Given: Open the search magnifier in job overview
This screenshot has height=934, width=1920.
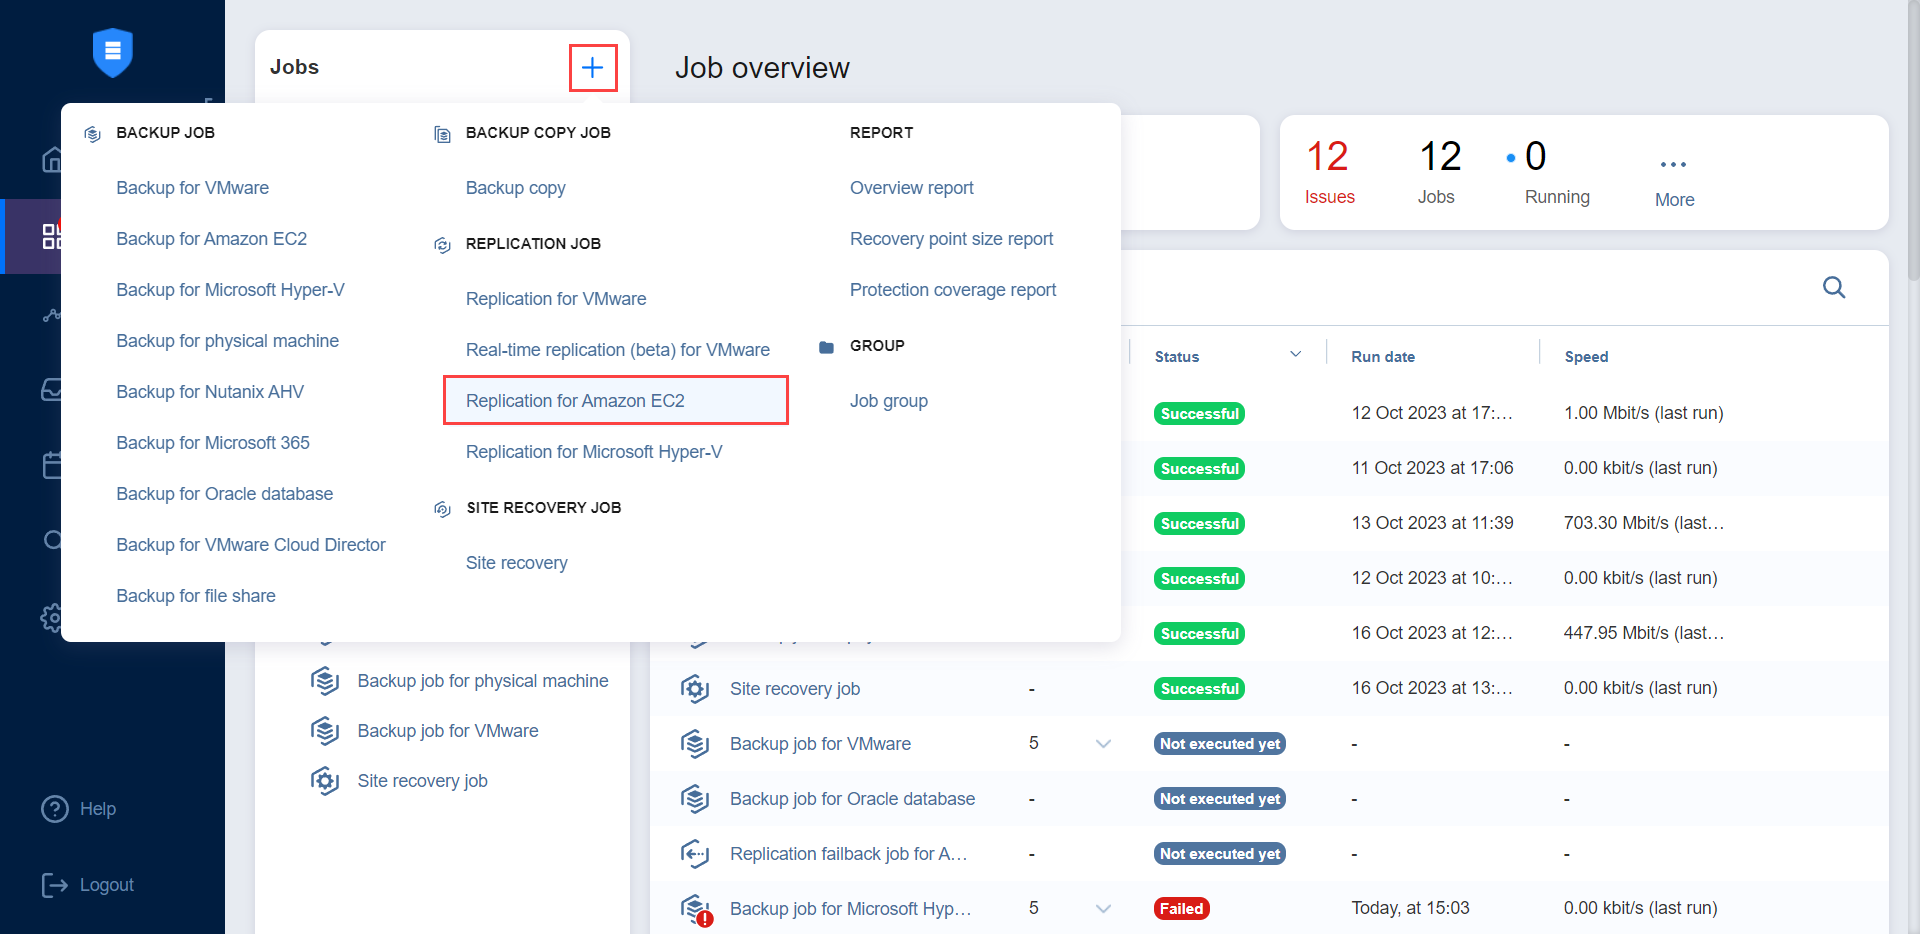Looking at the screenshot, I should (1833, 288).
